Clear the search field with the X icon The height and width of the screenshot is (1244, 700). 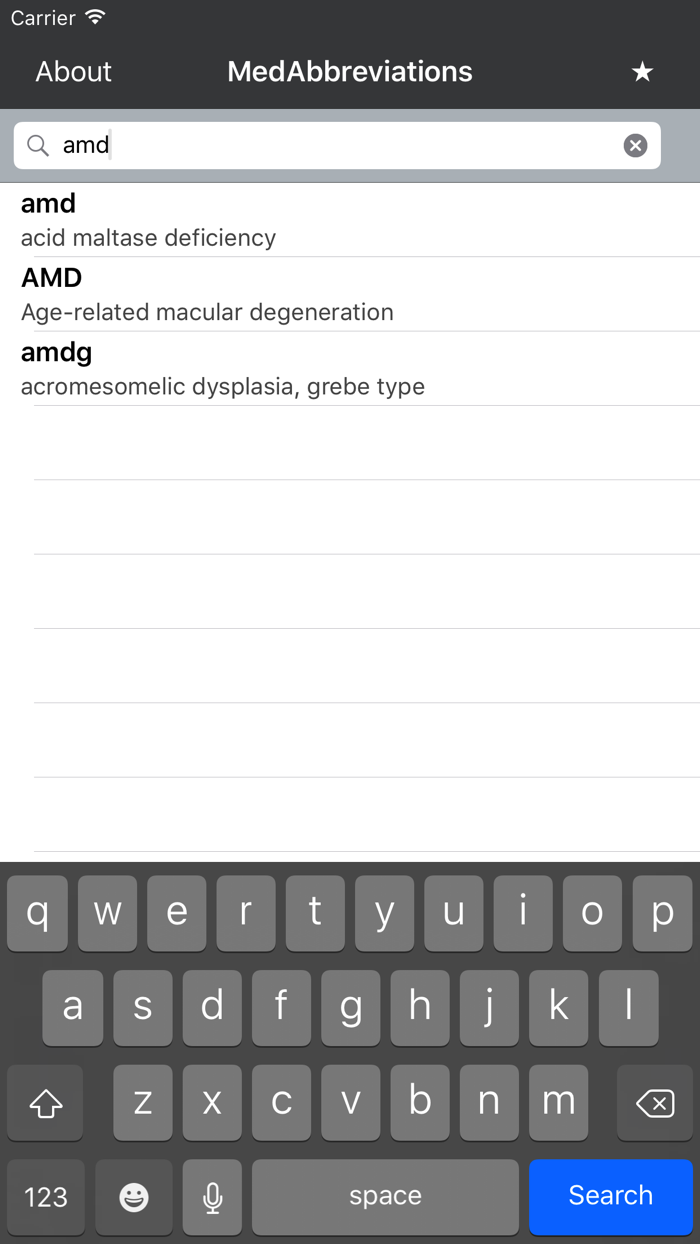pyautogui.click(x=635, y=145)
